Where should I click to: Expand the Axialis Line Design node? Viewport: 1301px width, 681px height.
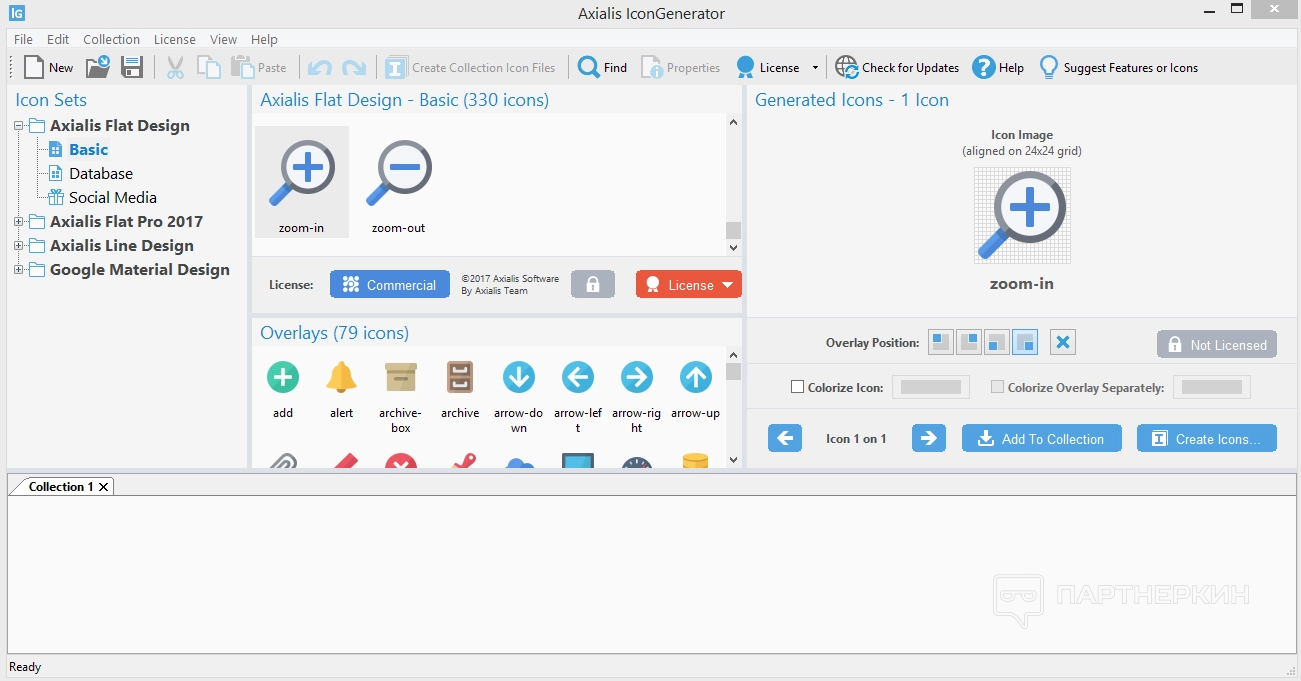[x=18, y=246]
